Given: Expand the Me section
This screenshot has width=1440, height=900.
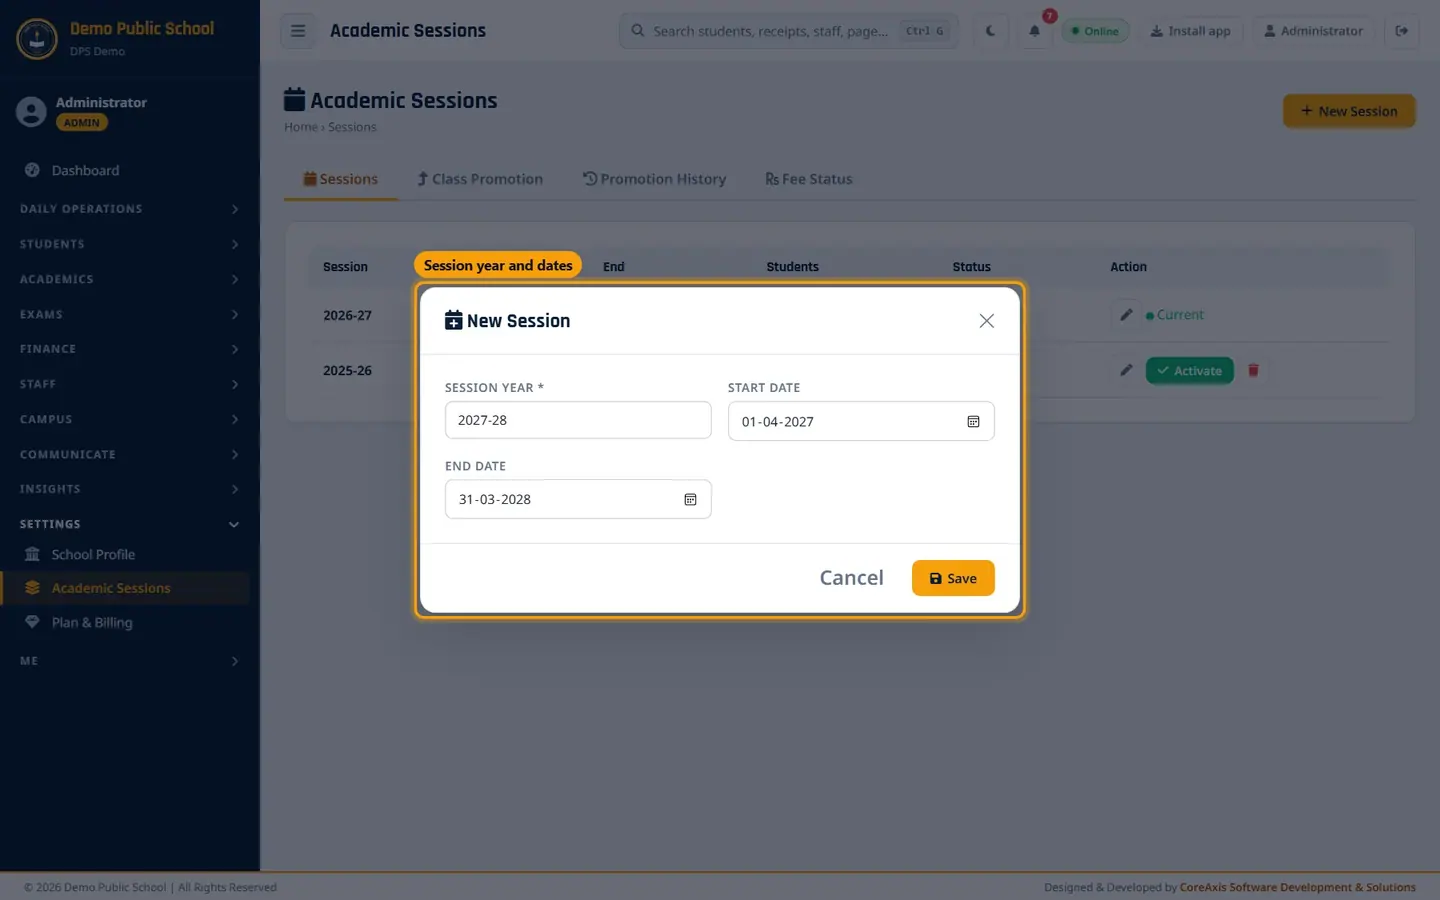Looking at the screenshot, I should (x=130, y=661).
